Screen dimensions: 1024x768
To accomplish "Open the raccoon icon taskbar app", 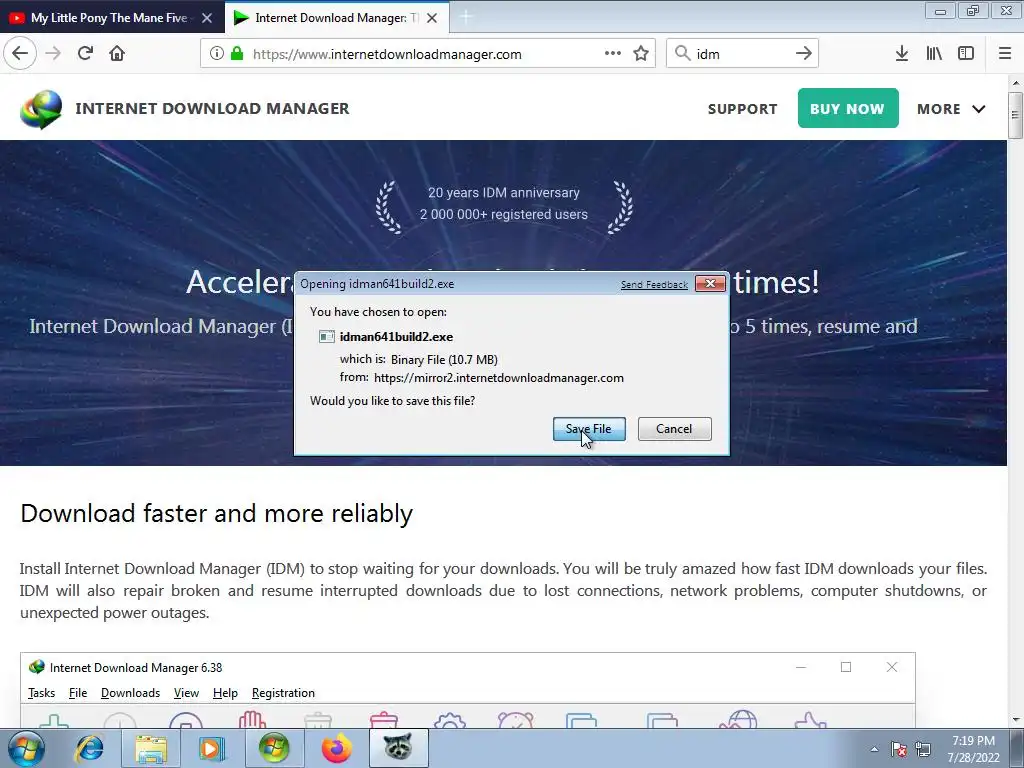I will tap(398, 748).
